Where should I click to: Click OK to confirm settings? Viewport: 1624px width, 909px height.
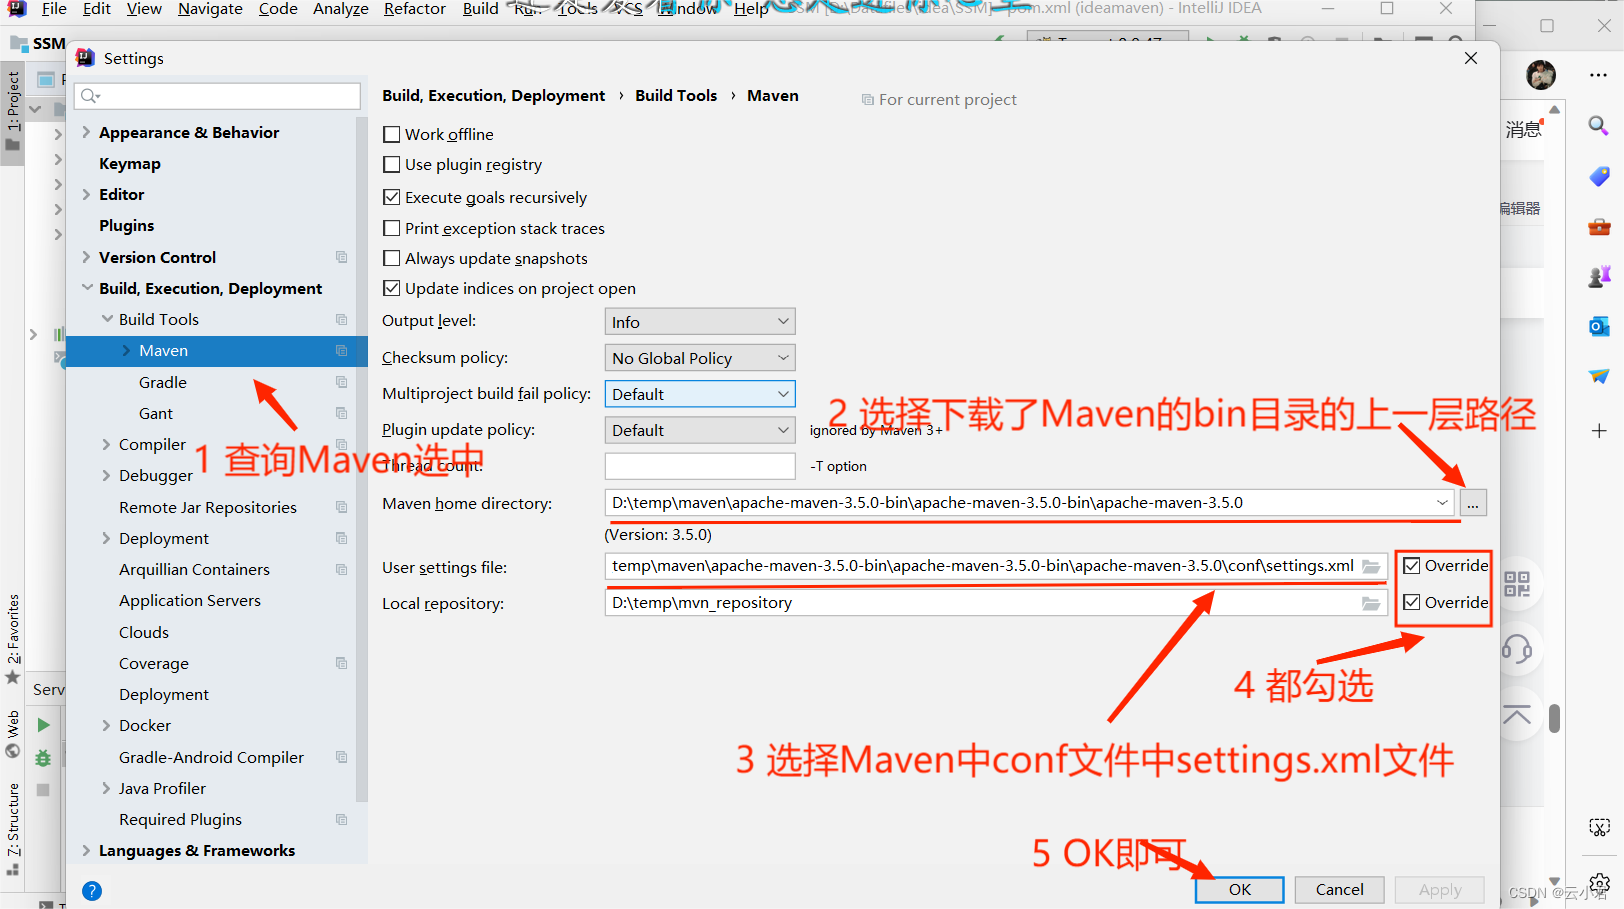(x=1240, y=890)
